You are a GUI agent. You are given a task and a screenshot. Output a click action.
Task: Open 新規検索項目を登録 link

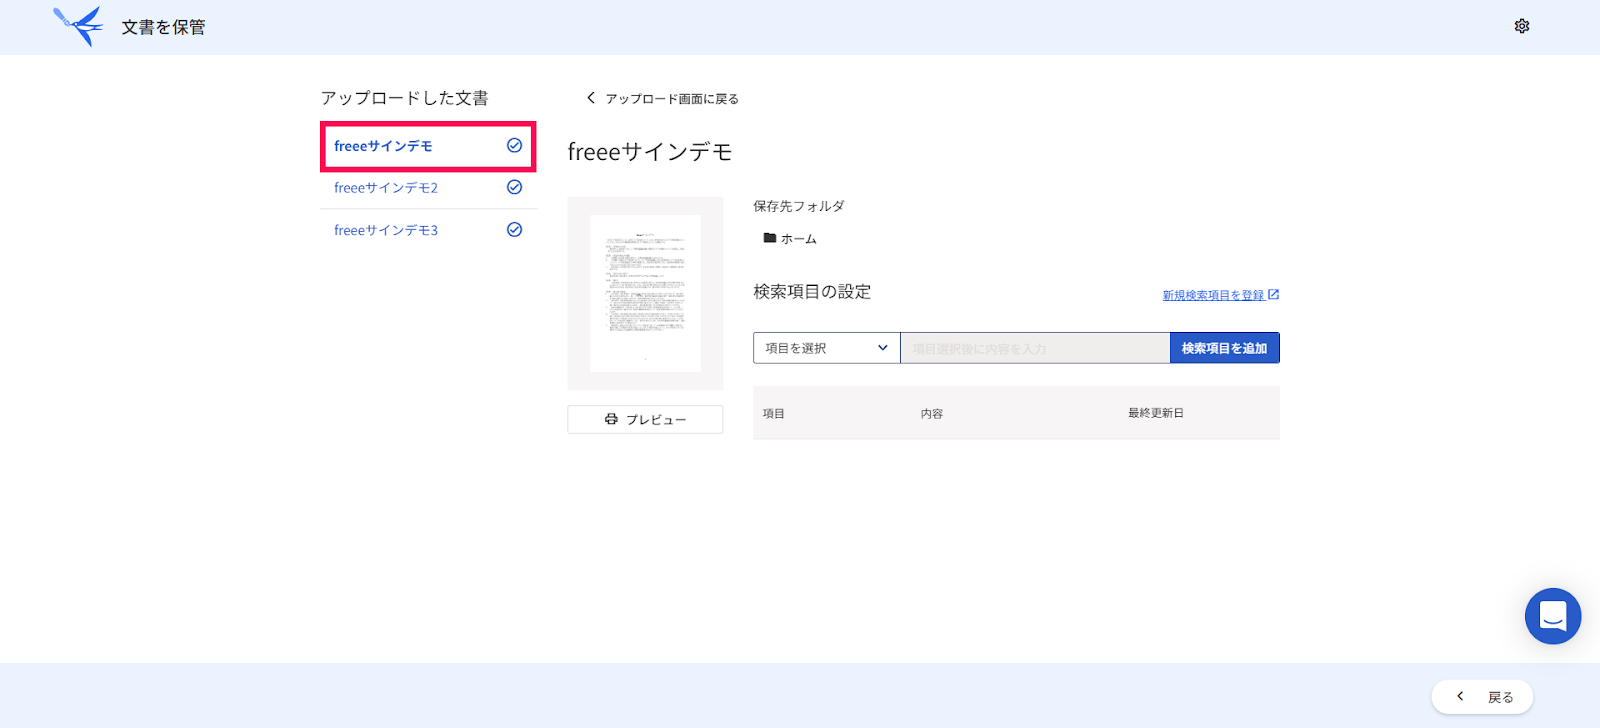pyautogui.click(x=1213, y=295)
